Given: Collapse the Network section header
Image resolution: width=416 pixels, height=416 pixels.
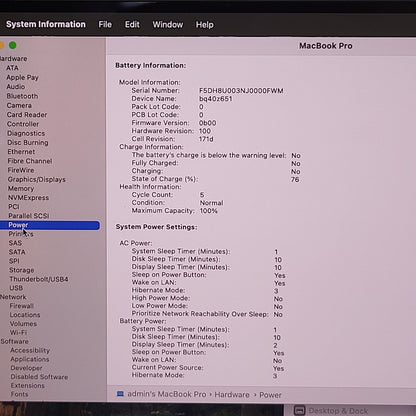Looking at the screenshot, I should coord(13,297).
